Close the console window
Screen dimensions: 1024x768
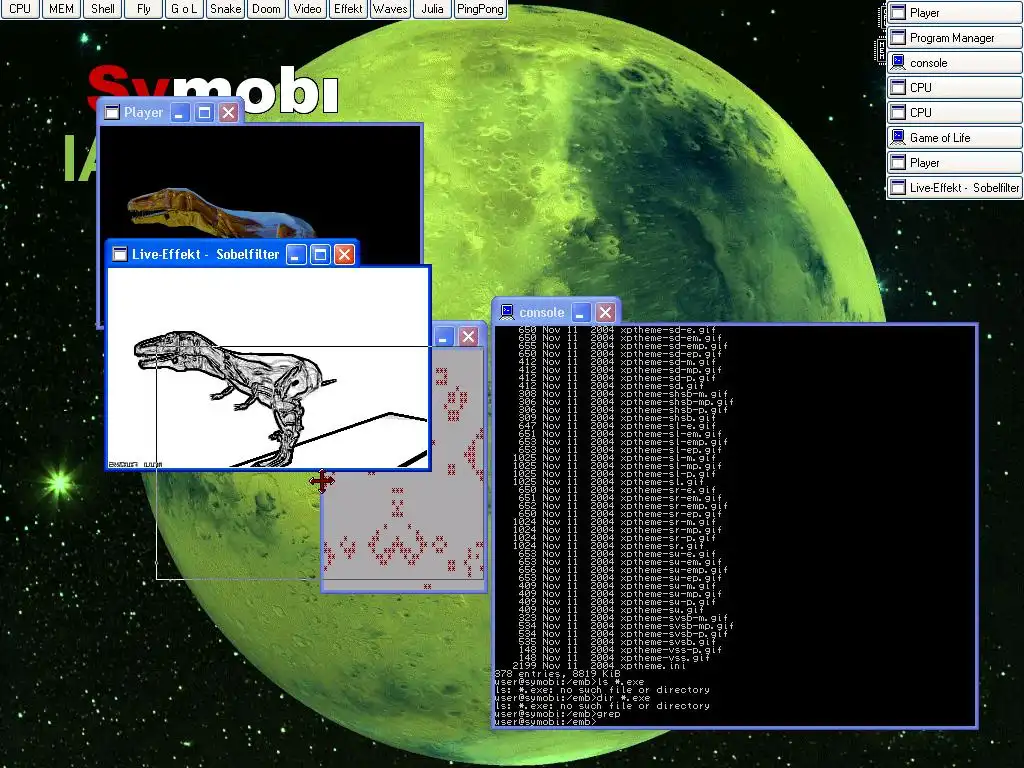point(605,312)
